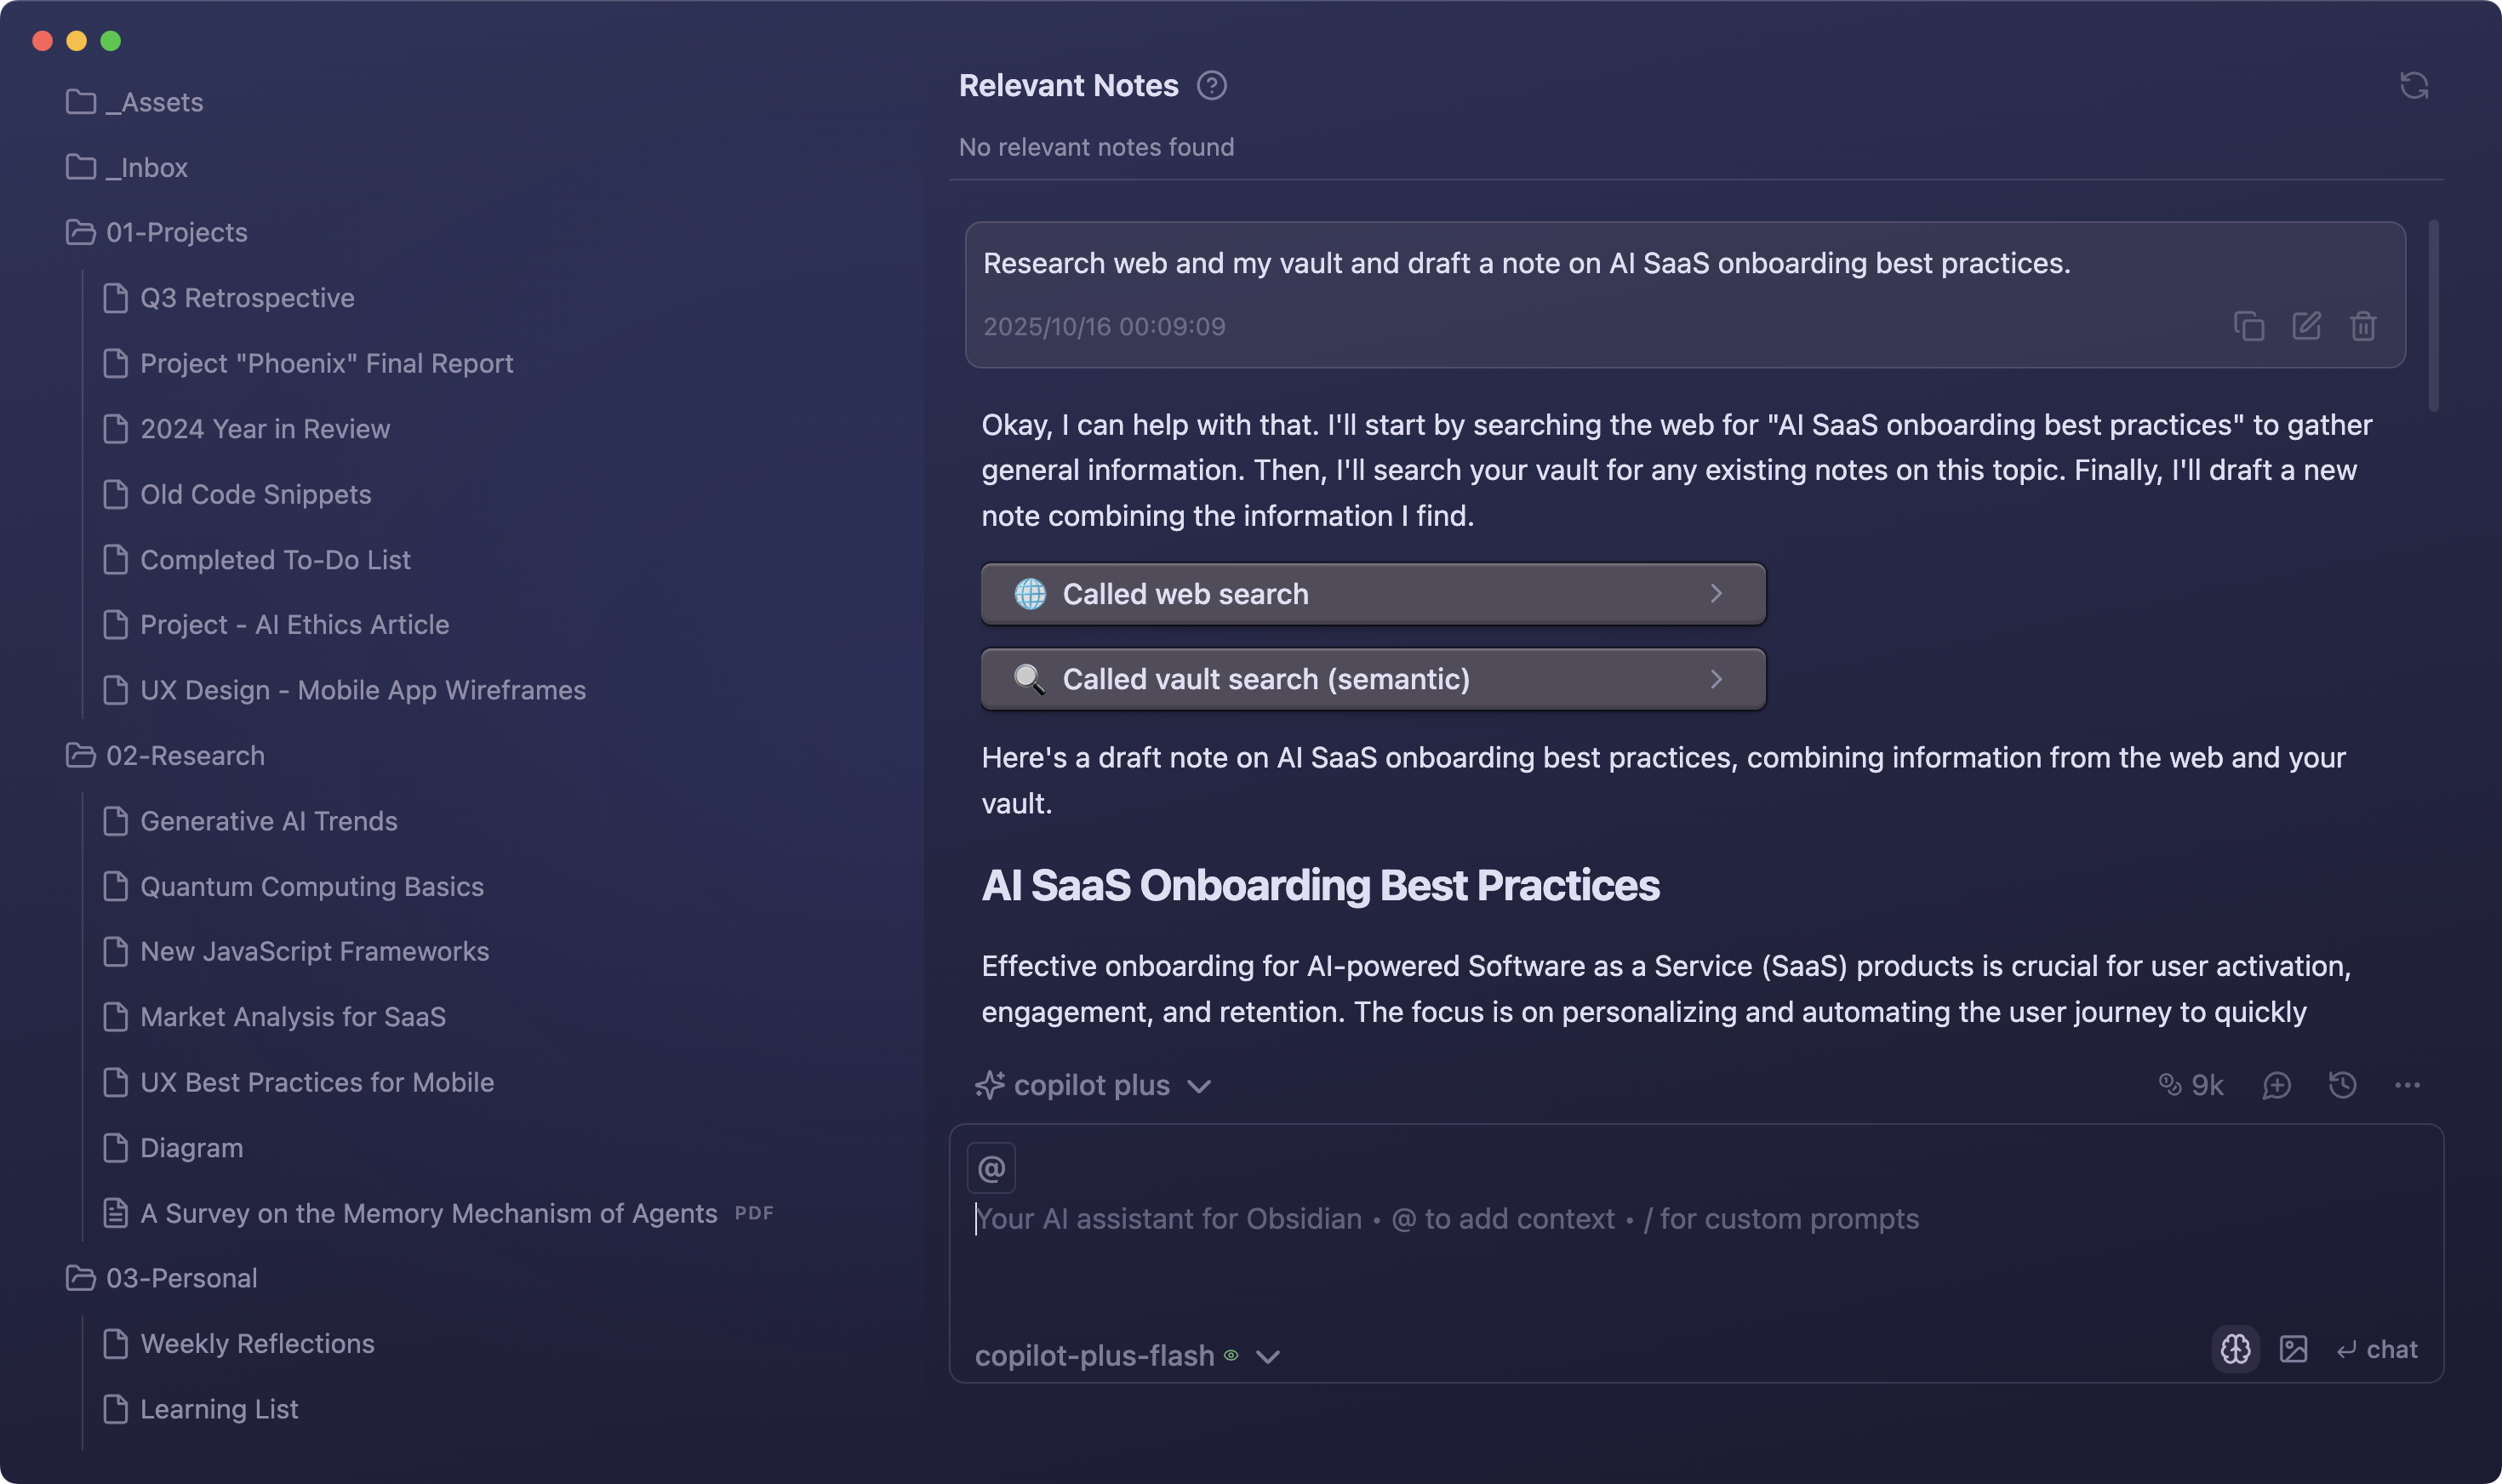Image resolution: width=2502 pixels, height=1484 pixels.
Task: Click the add image icon in input
Action: (x=2293, y=1349)
